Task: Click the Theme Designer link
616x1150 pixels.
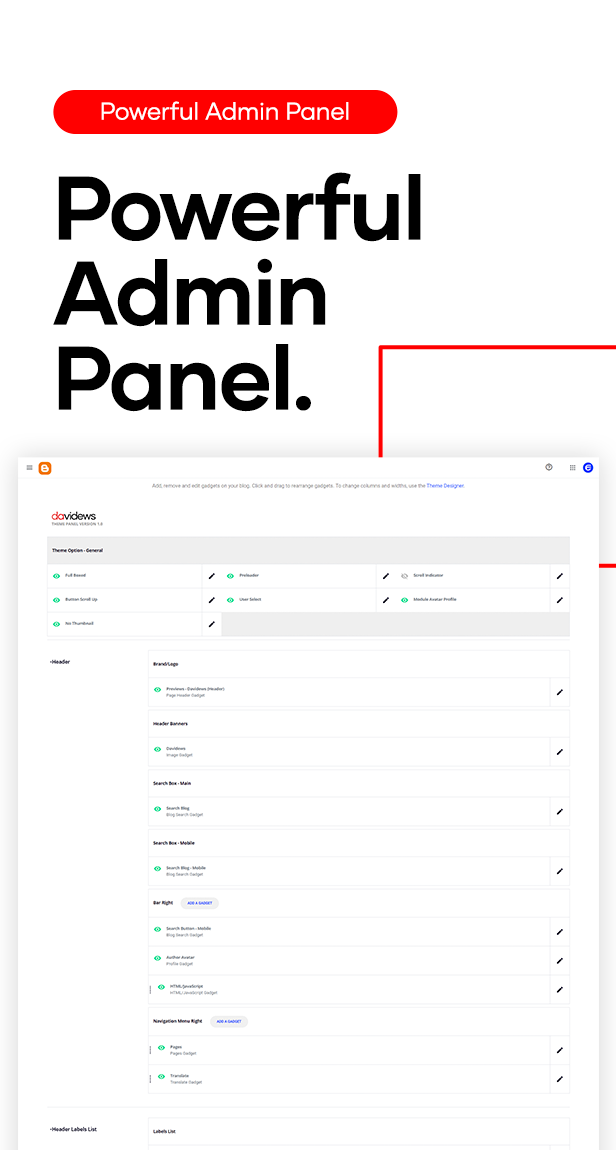Action: coord(445,486)
